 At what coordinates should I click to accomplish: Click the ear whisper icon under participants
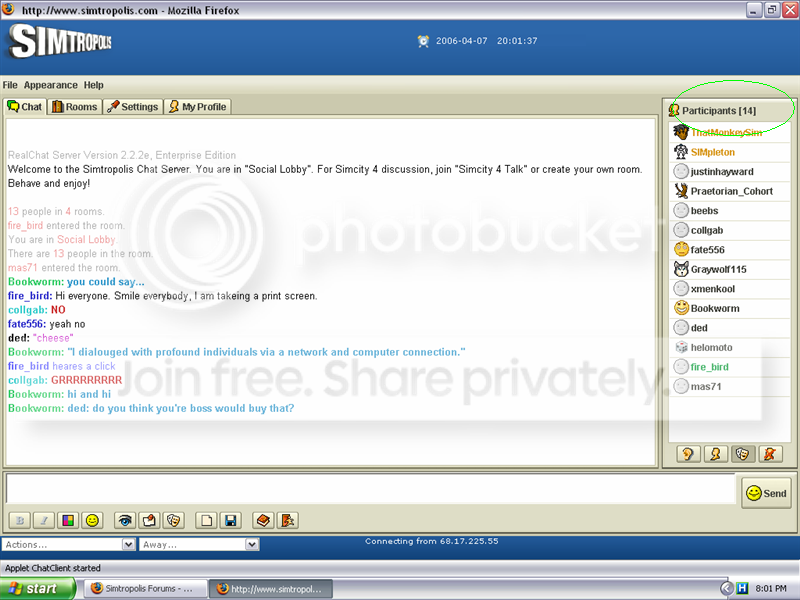point(688,454)
